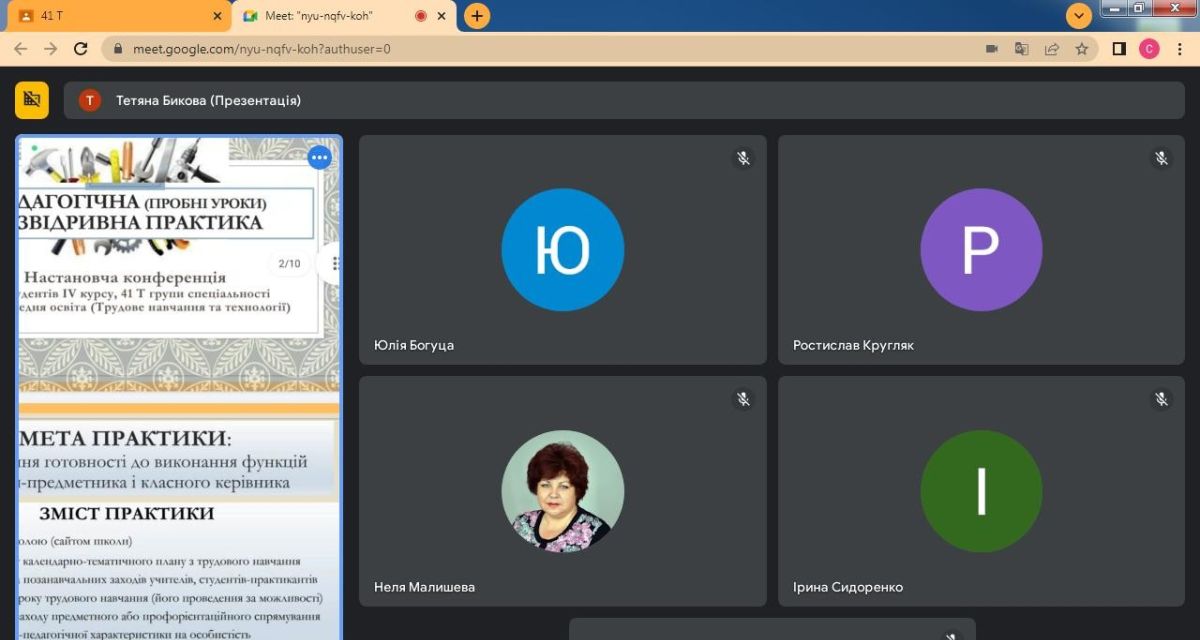Open the browser side panel

(1119, 49)
